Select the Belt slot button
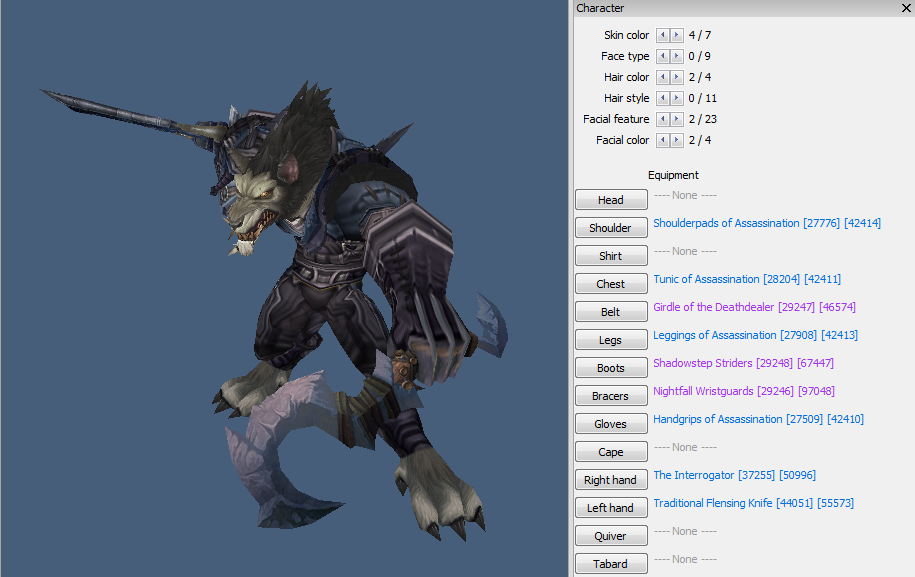Viewport: 915px width, 577px height. tap(611, 312)
